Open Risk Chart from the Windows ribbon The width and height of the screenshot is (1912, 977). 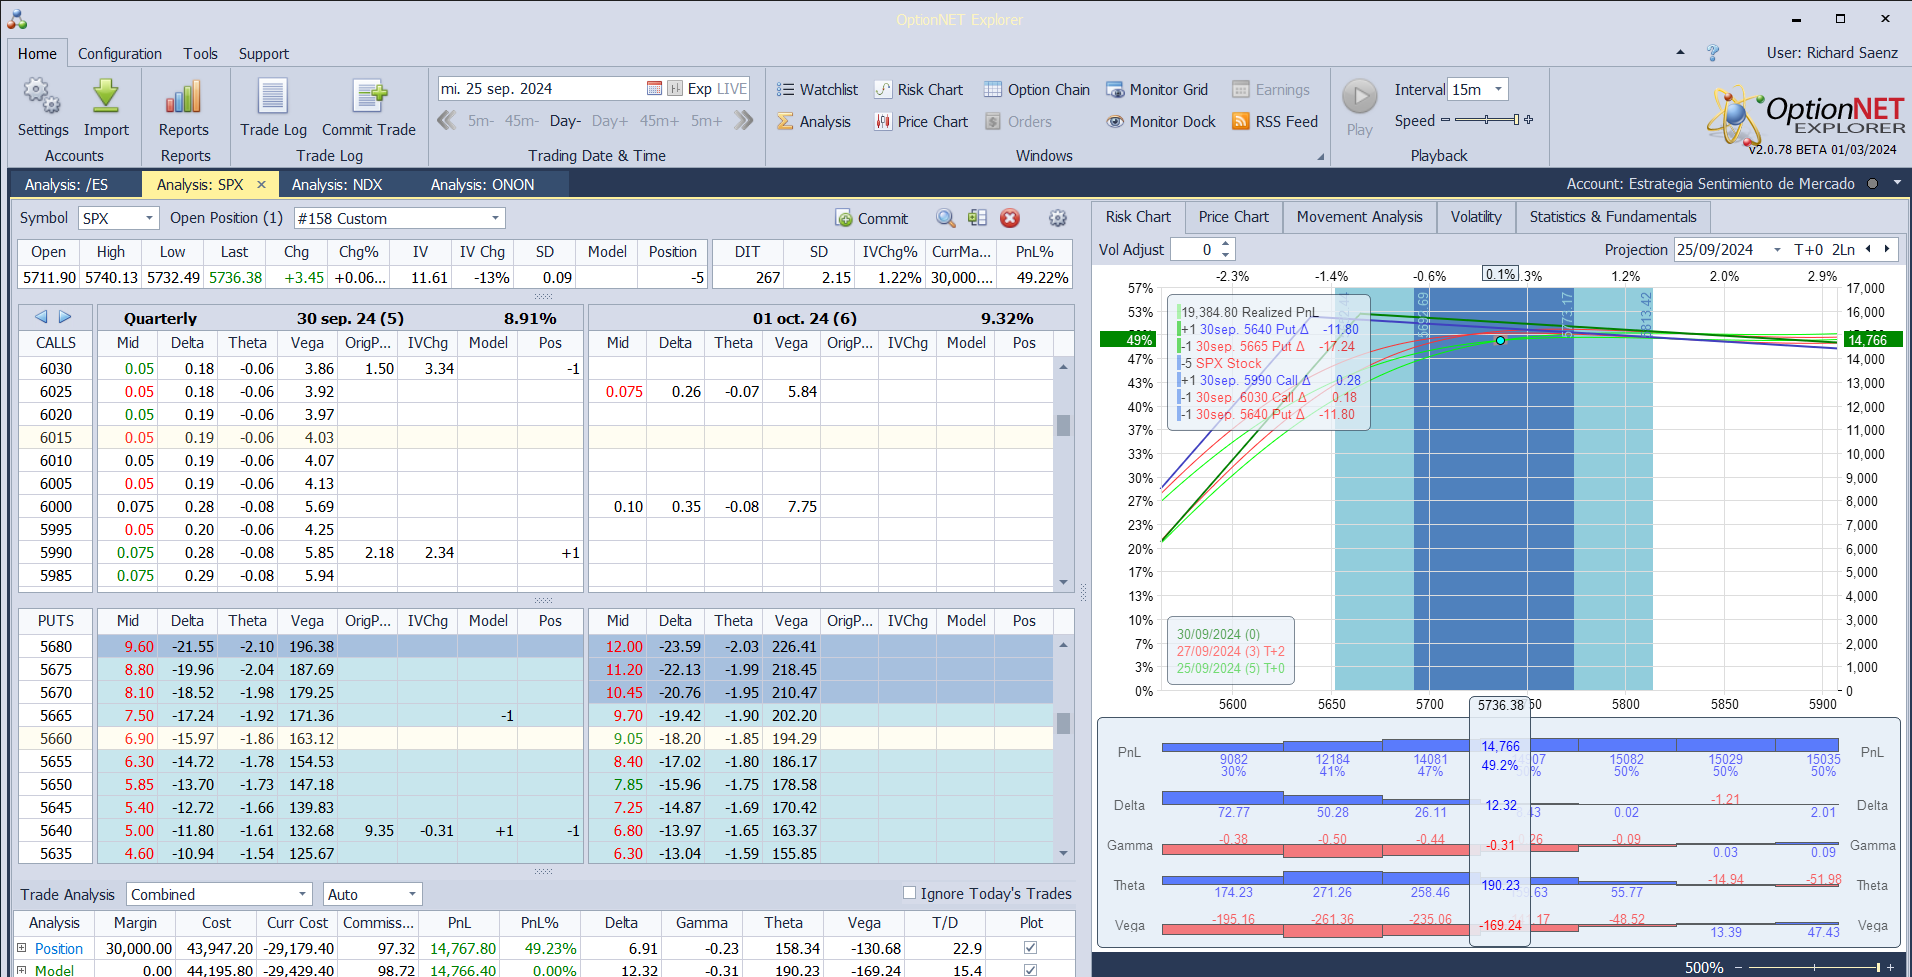click(x=919, y=90)
